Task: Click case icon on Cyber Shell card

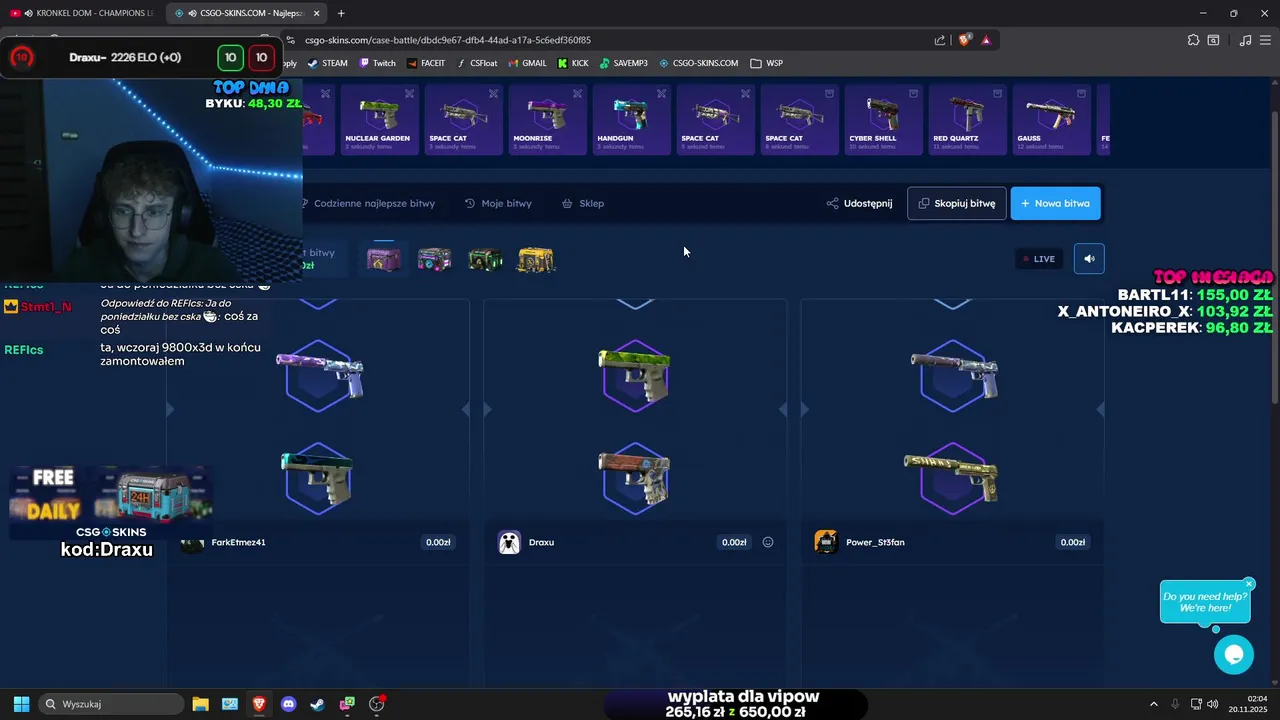Action: click(x=913, y=93)
